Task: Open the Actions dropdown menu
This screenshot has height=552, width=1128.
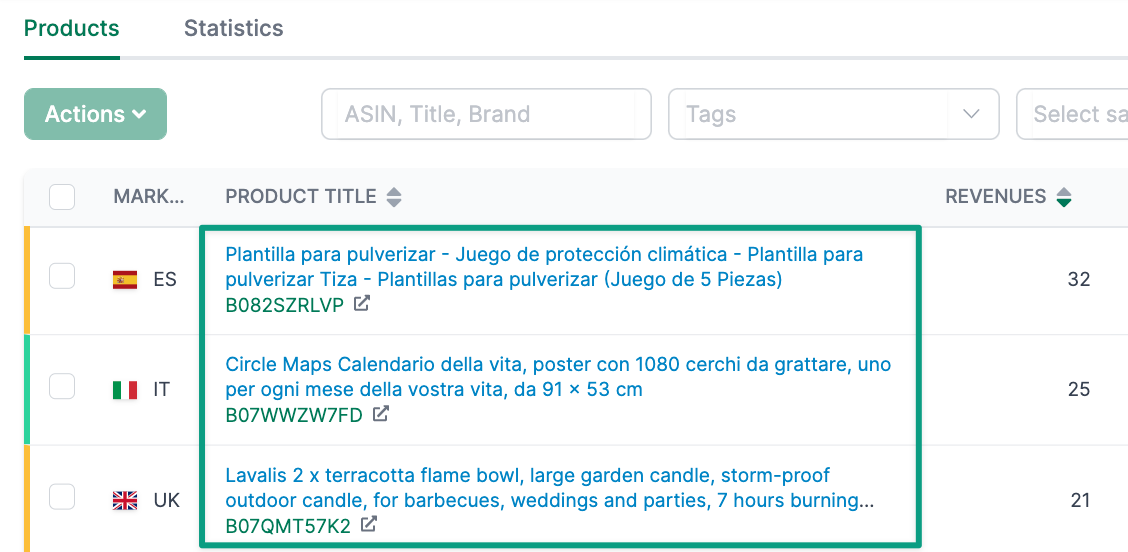Action: (95, 114)
